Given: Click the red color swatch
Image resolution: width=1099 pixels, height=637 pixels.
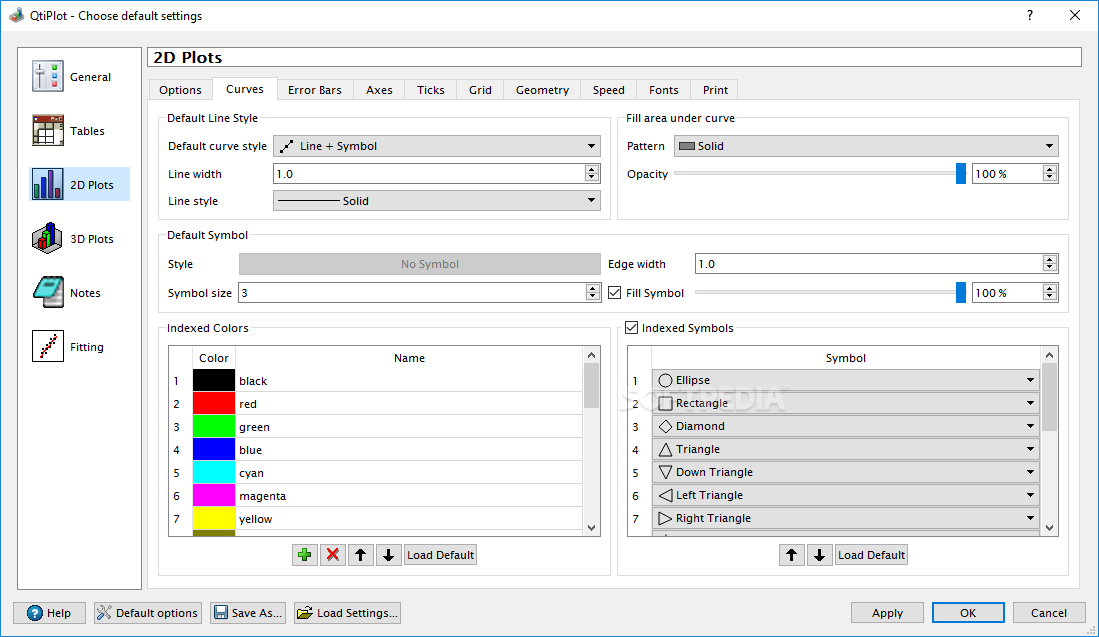Looking at the screenshot, I should coord(214,404).
